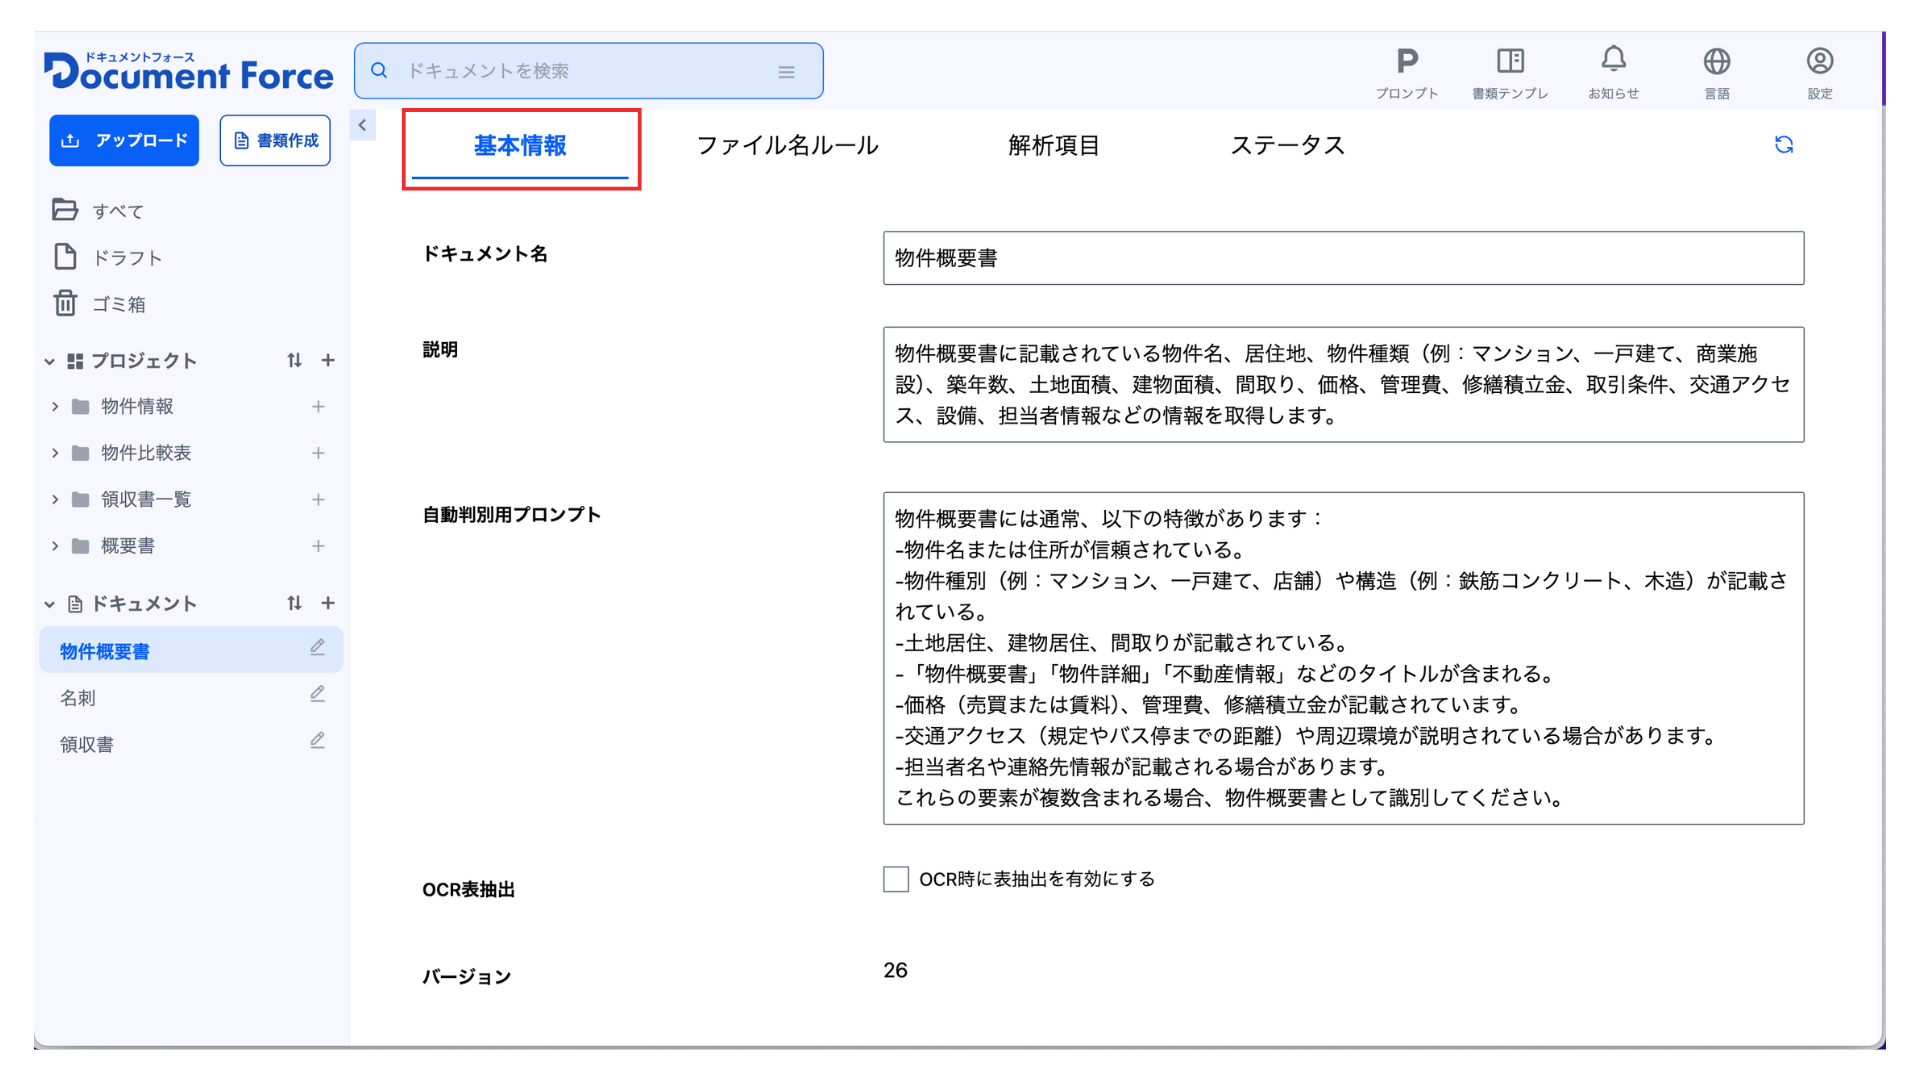
Task: Expand the 物件比較表 folder
Action: point(55,453)
